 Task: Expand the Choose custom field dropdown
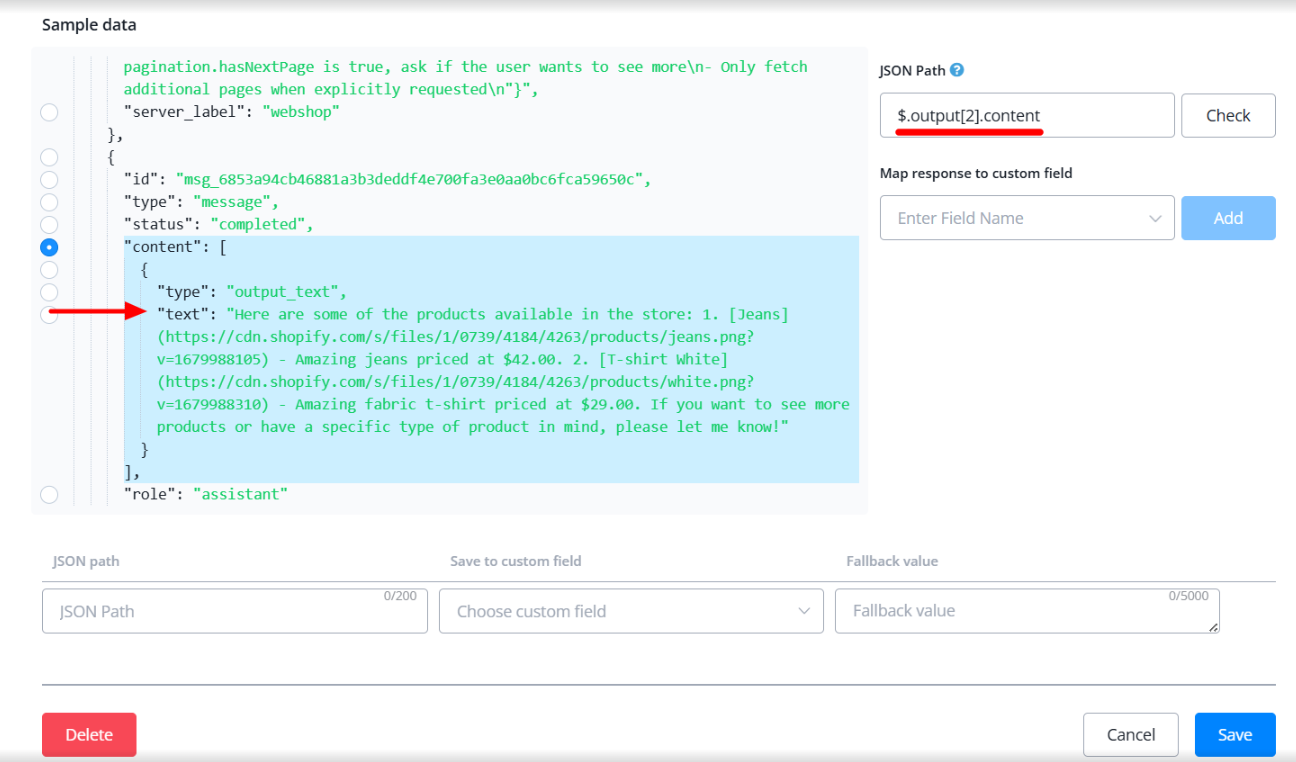pyautogui.click(x=630, y=611)
